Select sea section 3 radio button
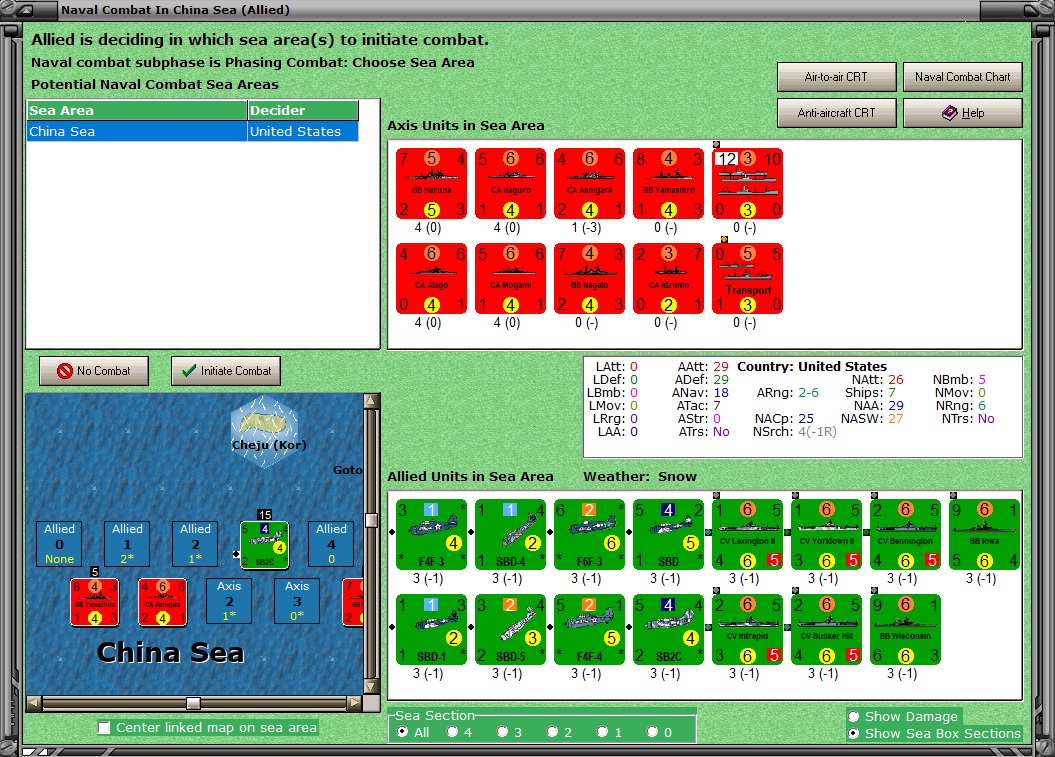This screenshot has width=1055, height=757. pos(502,731)
